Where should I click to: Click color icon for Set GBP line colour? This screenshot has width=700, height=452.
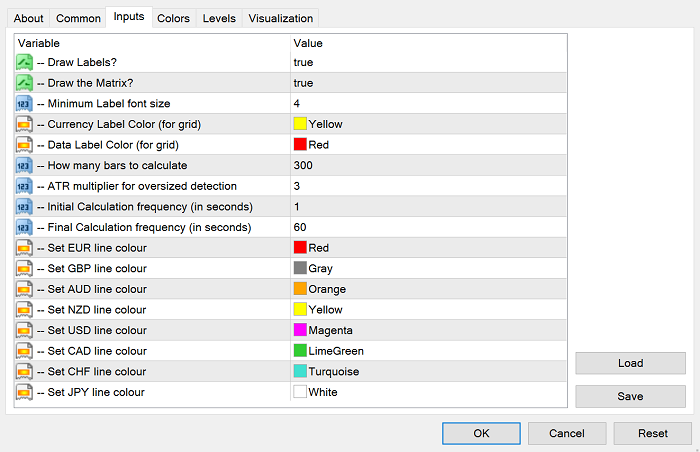pyautogui.click(x=24, y=268)
